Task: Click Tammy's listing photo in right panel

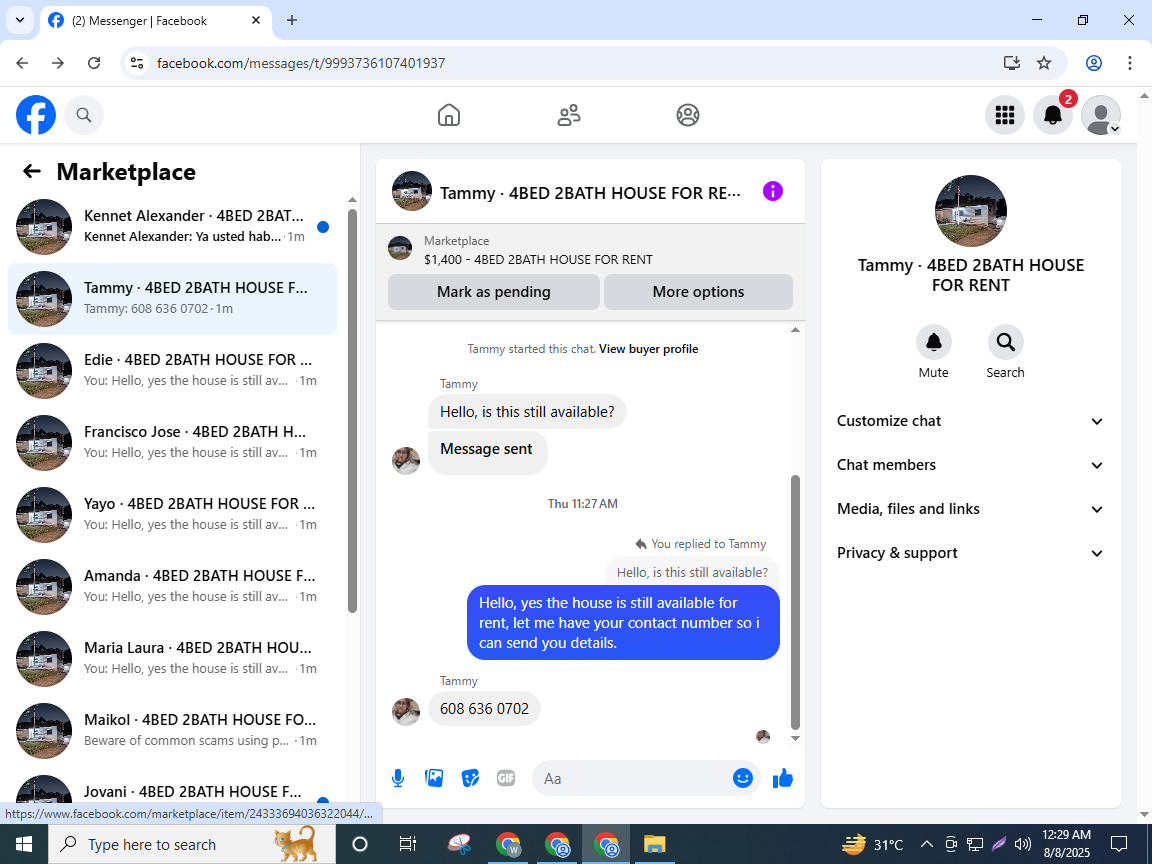Action: (x=971, y=211)
